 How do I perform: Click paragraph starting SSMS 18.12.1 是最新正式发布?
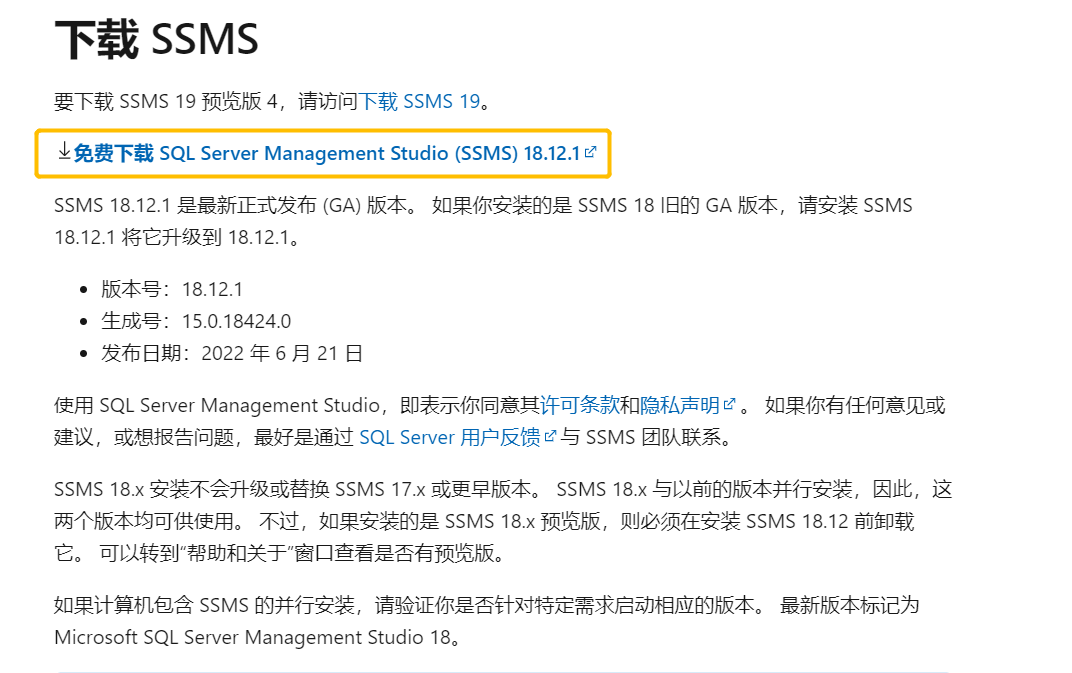[x=483, y=222]
